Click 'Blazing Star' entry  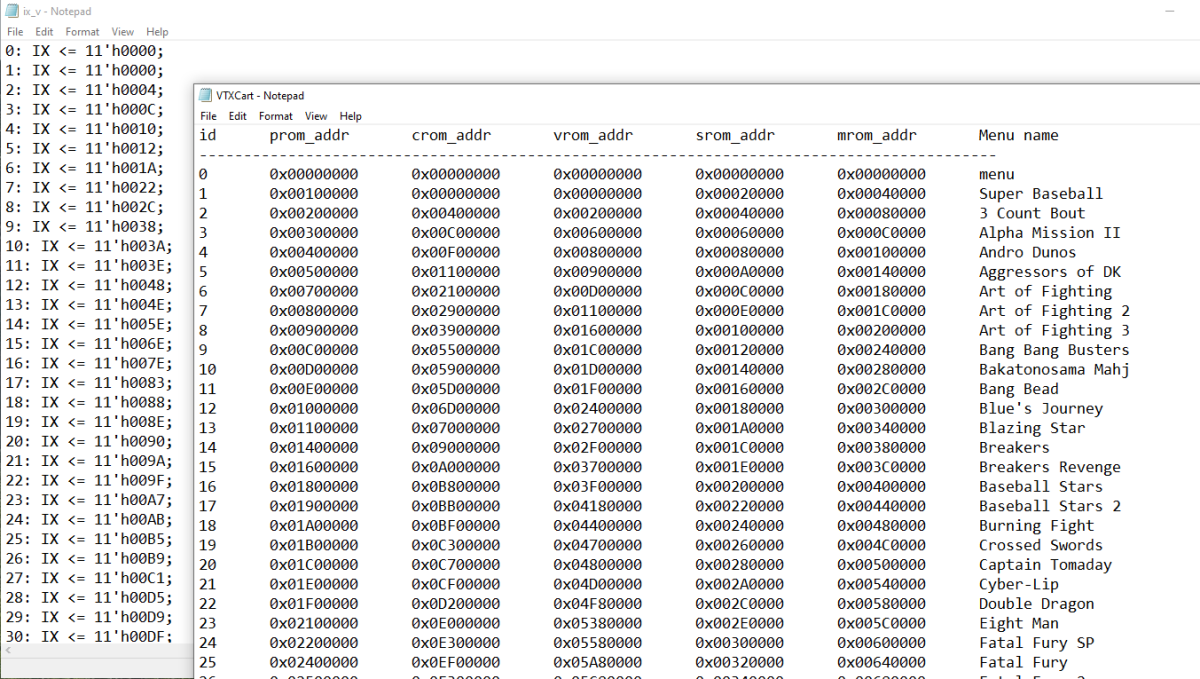pyautogui.click(x=1032, y=428)
